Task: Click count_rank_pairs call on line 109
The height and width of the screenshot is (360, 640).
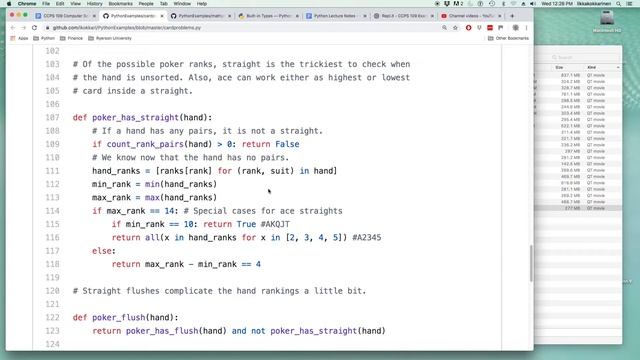Action: click(x=145, y=144)
